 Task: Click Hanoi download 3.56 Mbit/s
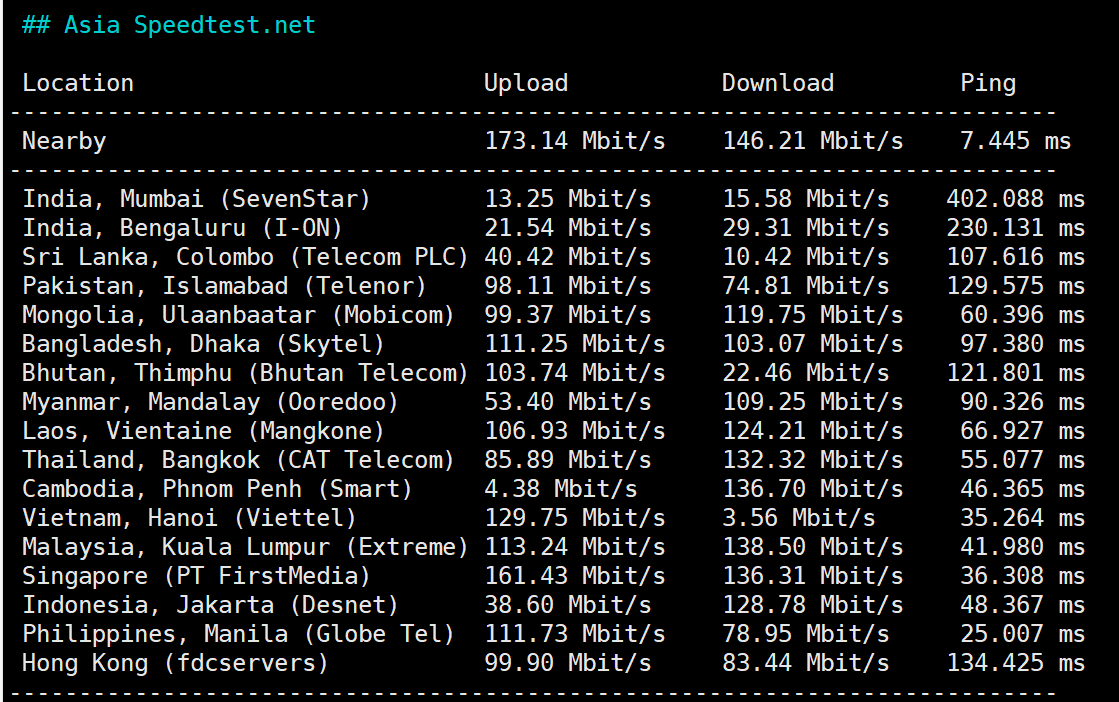799,518
